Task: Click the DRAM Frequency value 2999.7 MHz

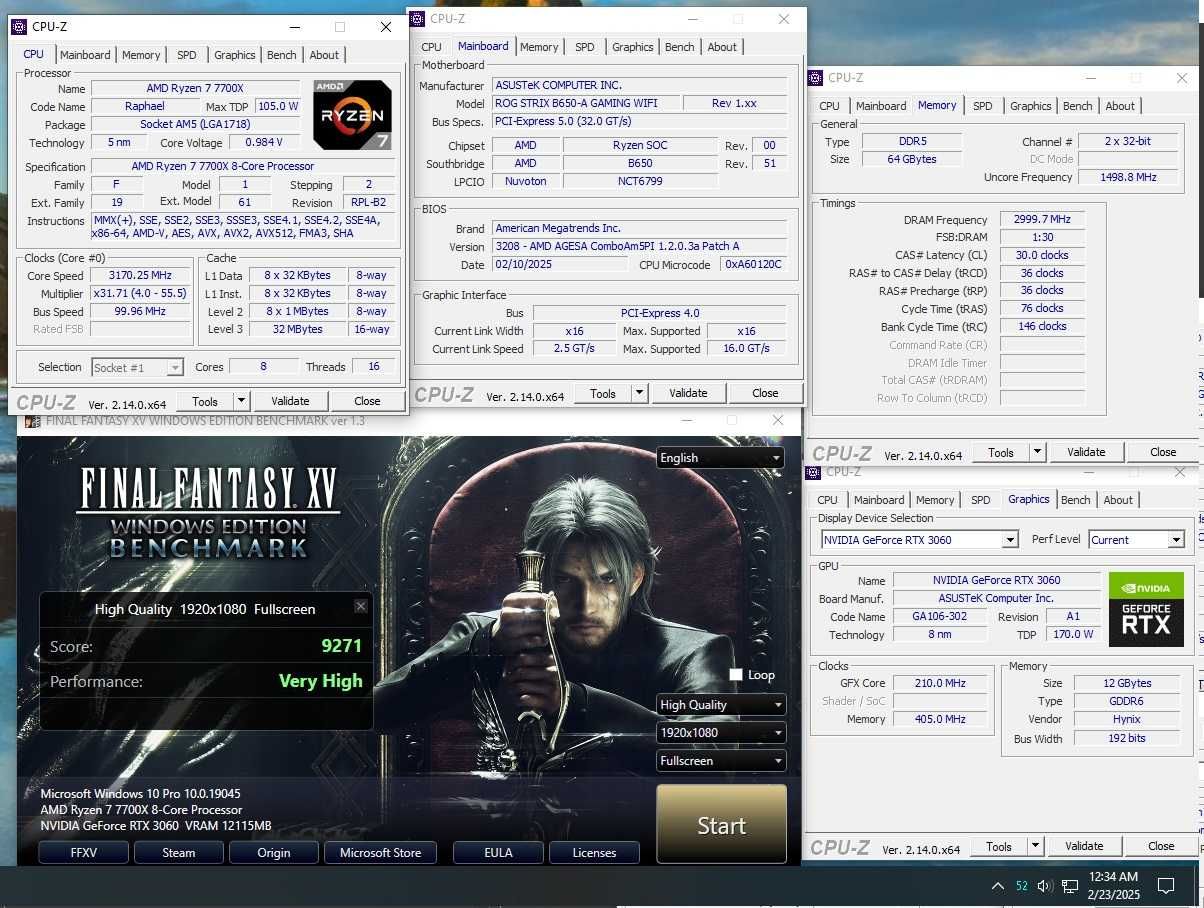Action: pos(1042,220)
